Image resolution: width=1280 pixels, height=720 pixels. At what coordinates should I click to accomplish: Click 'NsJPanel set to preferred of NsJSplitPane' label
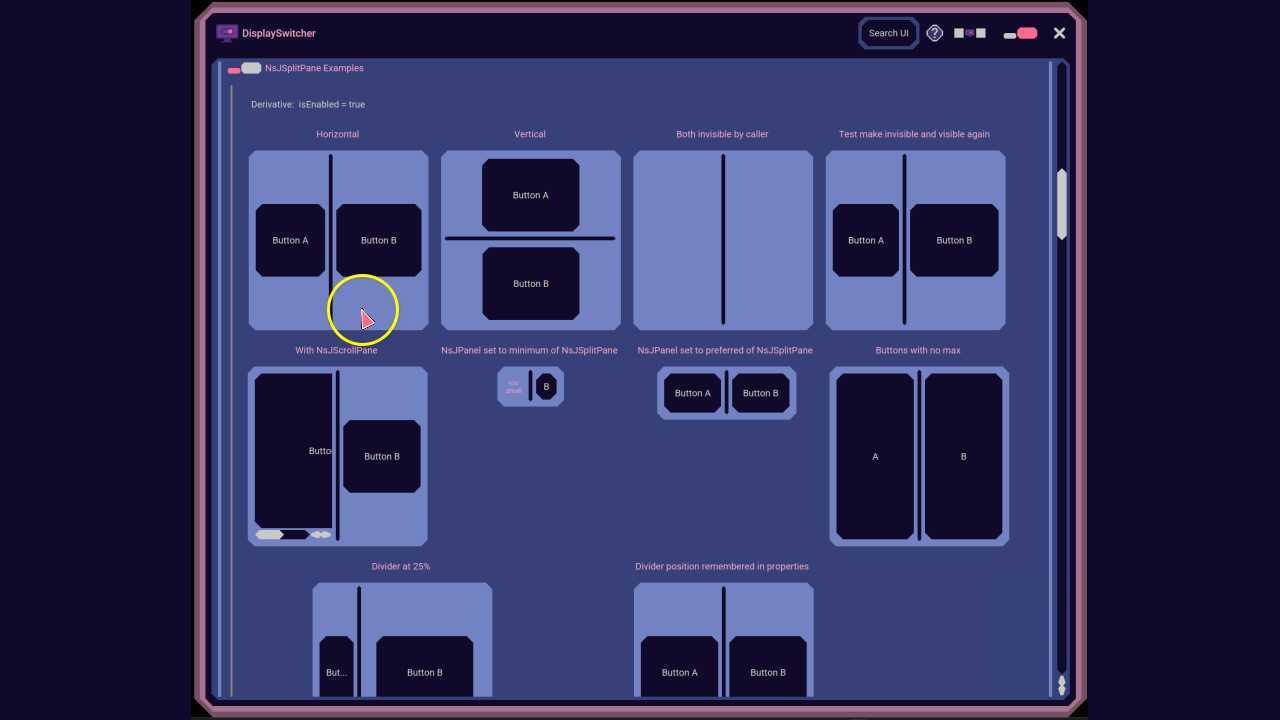725,350
